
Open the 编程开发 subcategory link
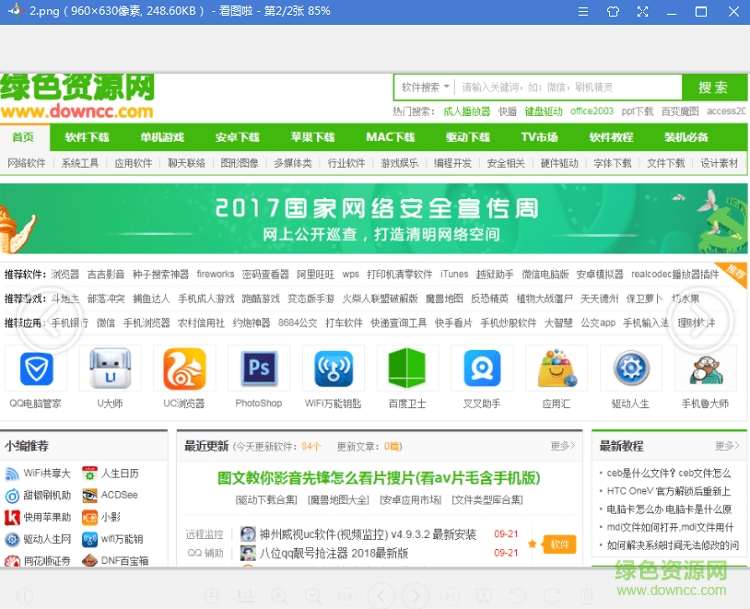452,163
